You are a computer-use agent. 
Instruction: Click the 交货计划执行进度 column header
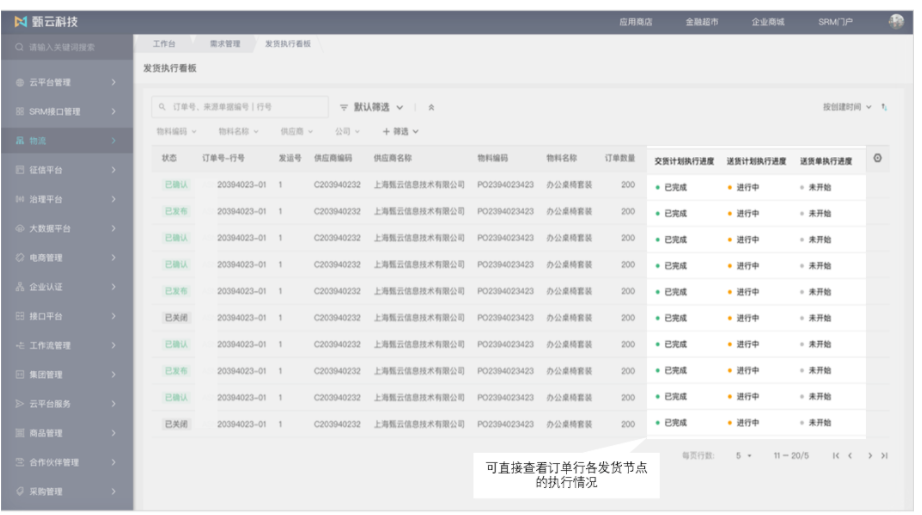tap(684, 161)
